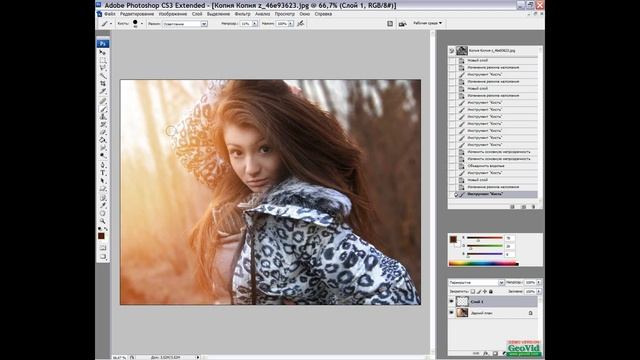
Task: Select the Задний план layer name
Action: [x=482, y=313]
